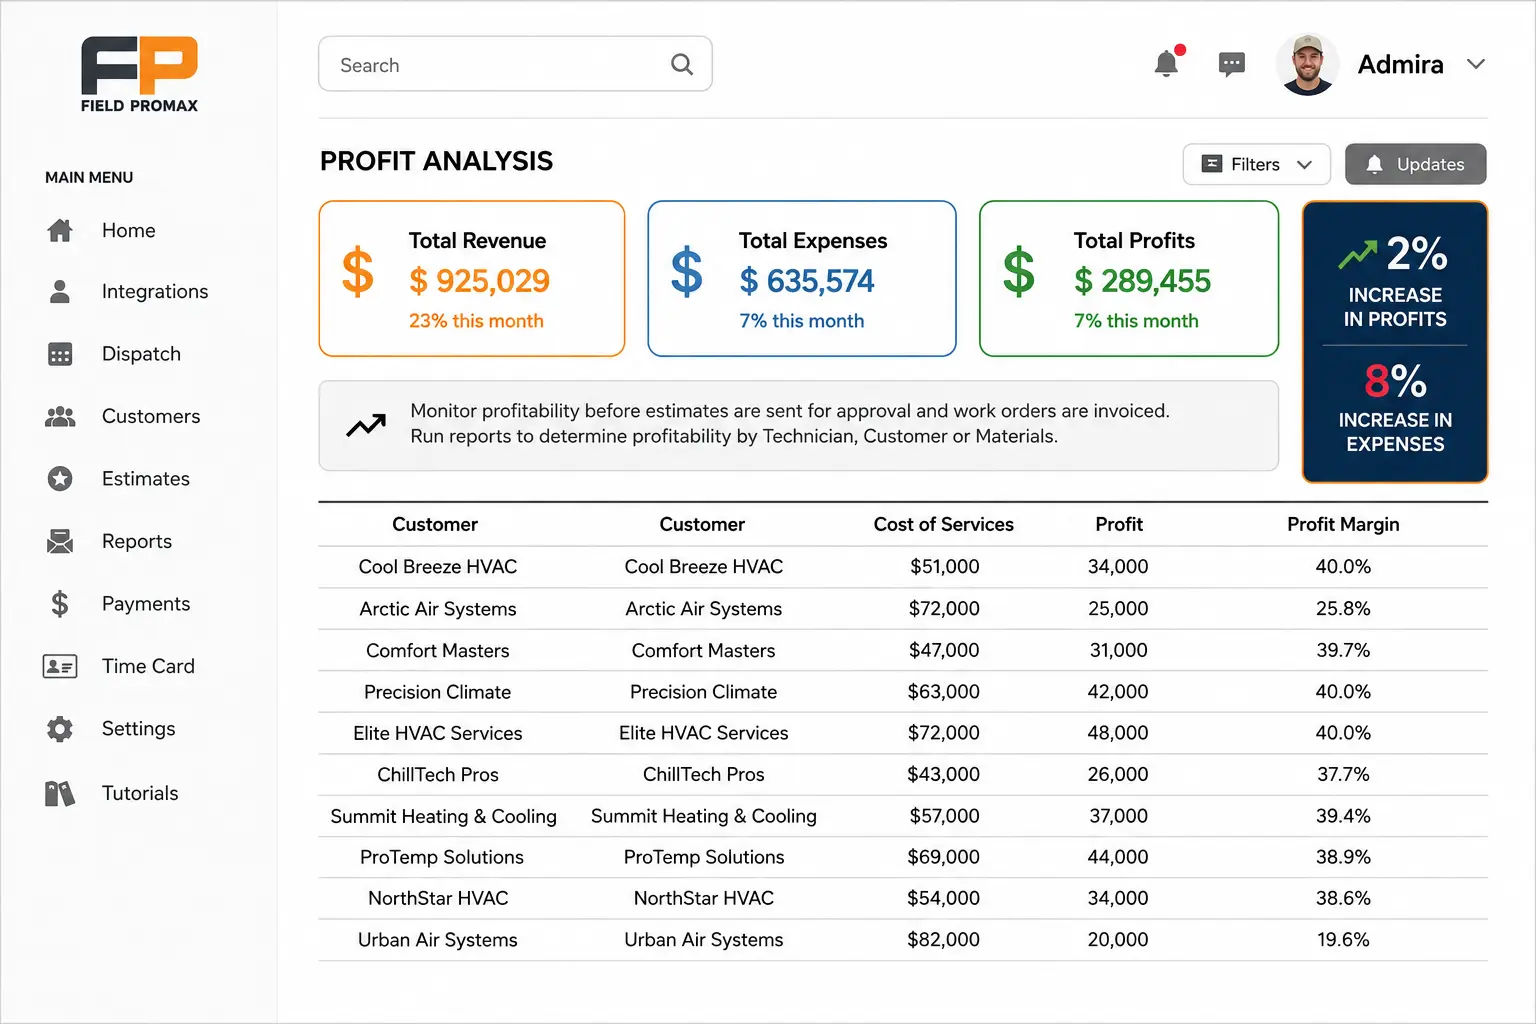
Task: Go to Home menu item
Action: pos(129,230)
